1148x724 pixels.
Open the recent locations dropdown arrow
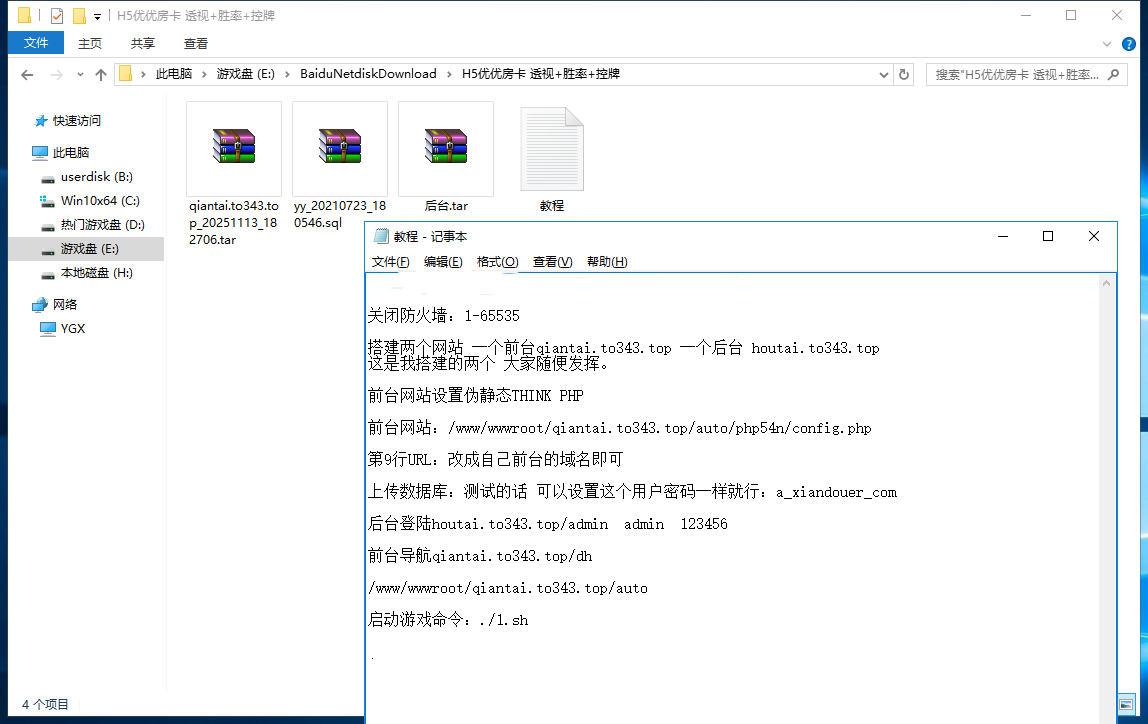pos(79,75)
